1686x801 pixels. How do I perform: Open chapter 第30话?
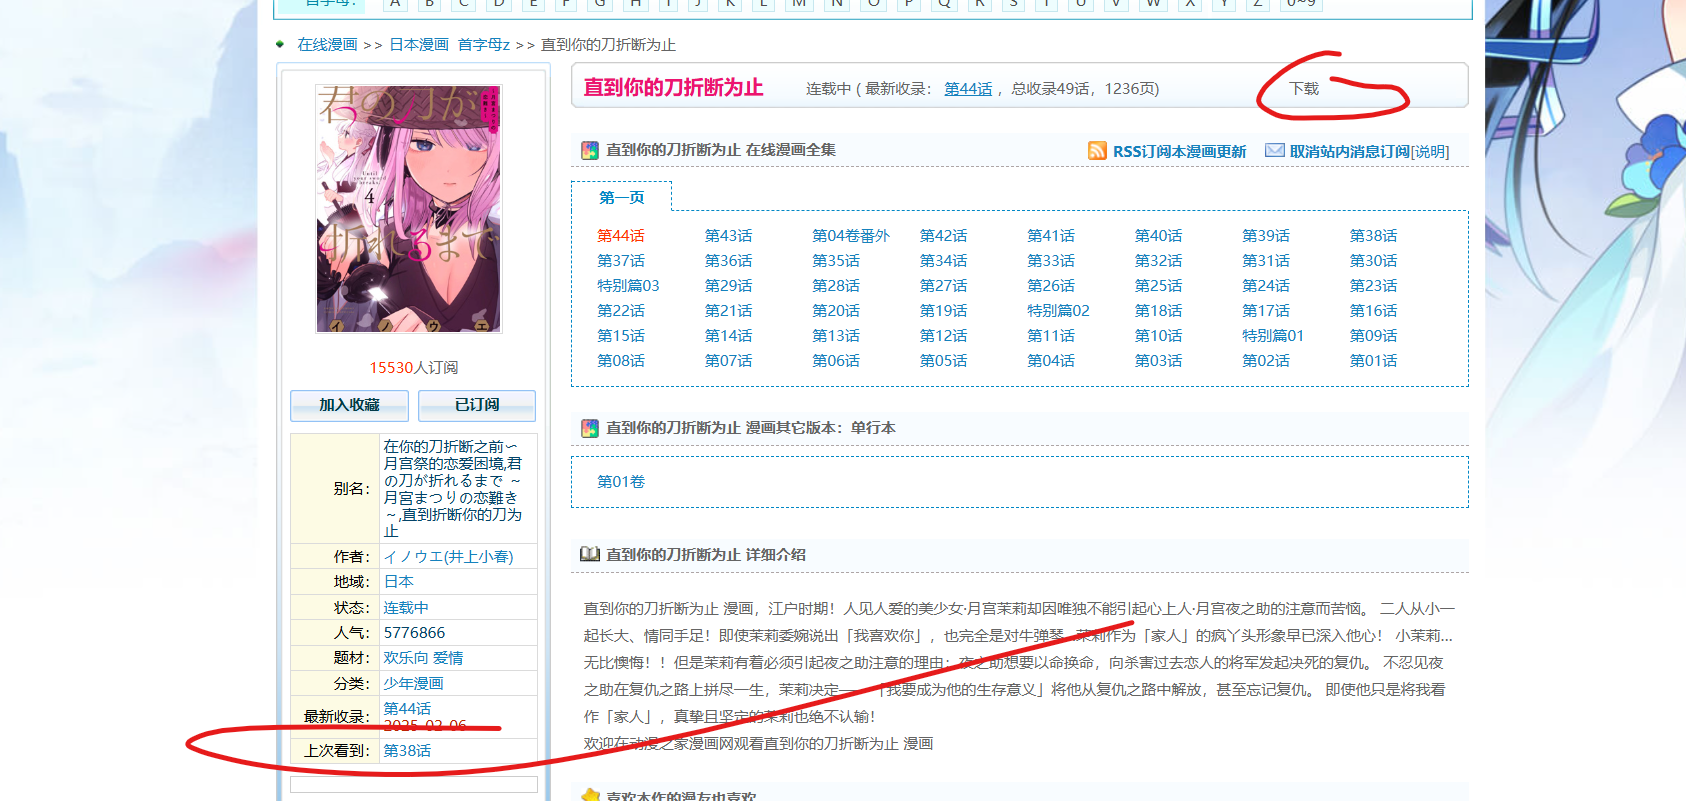pyautogui.click(x=1373, y=261)
